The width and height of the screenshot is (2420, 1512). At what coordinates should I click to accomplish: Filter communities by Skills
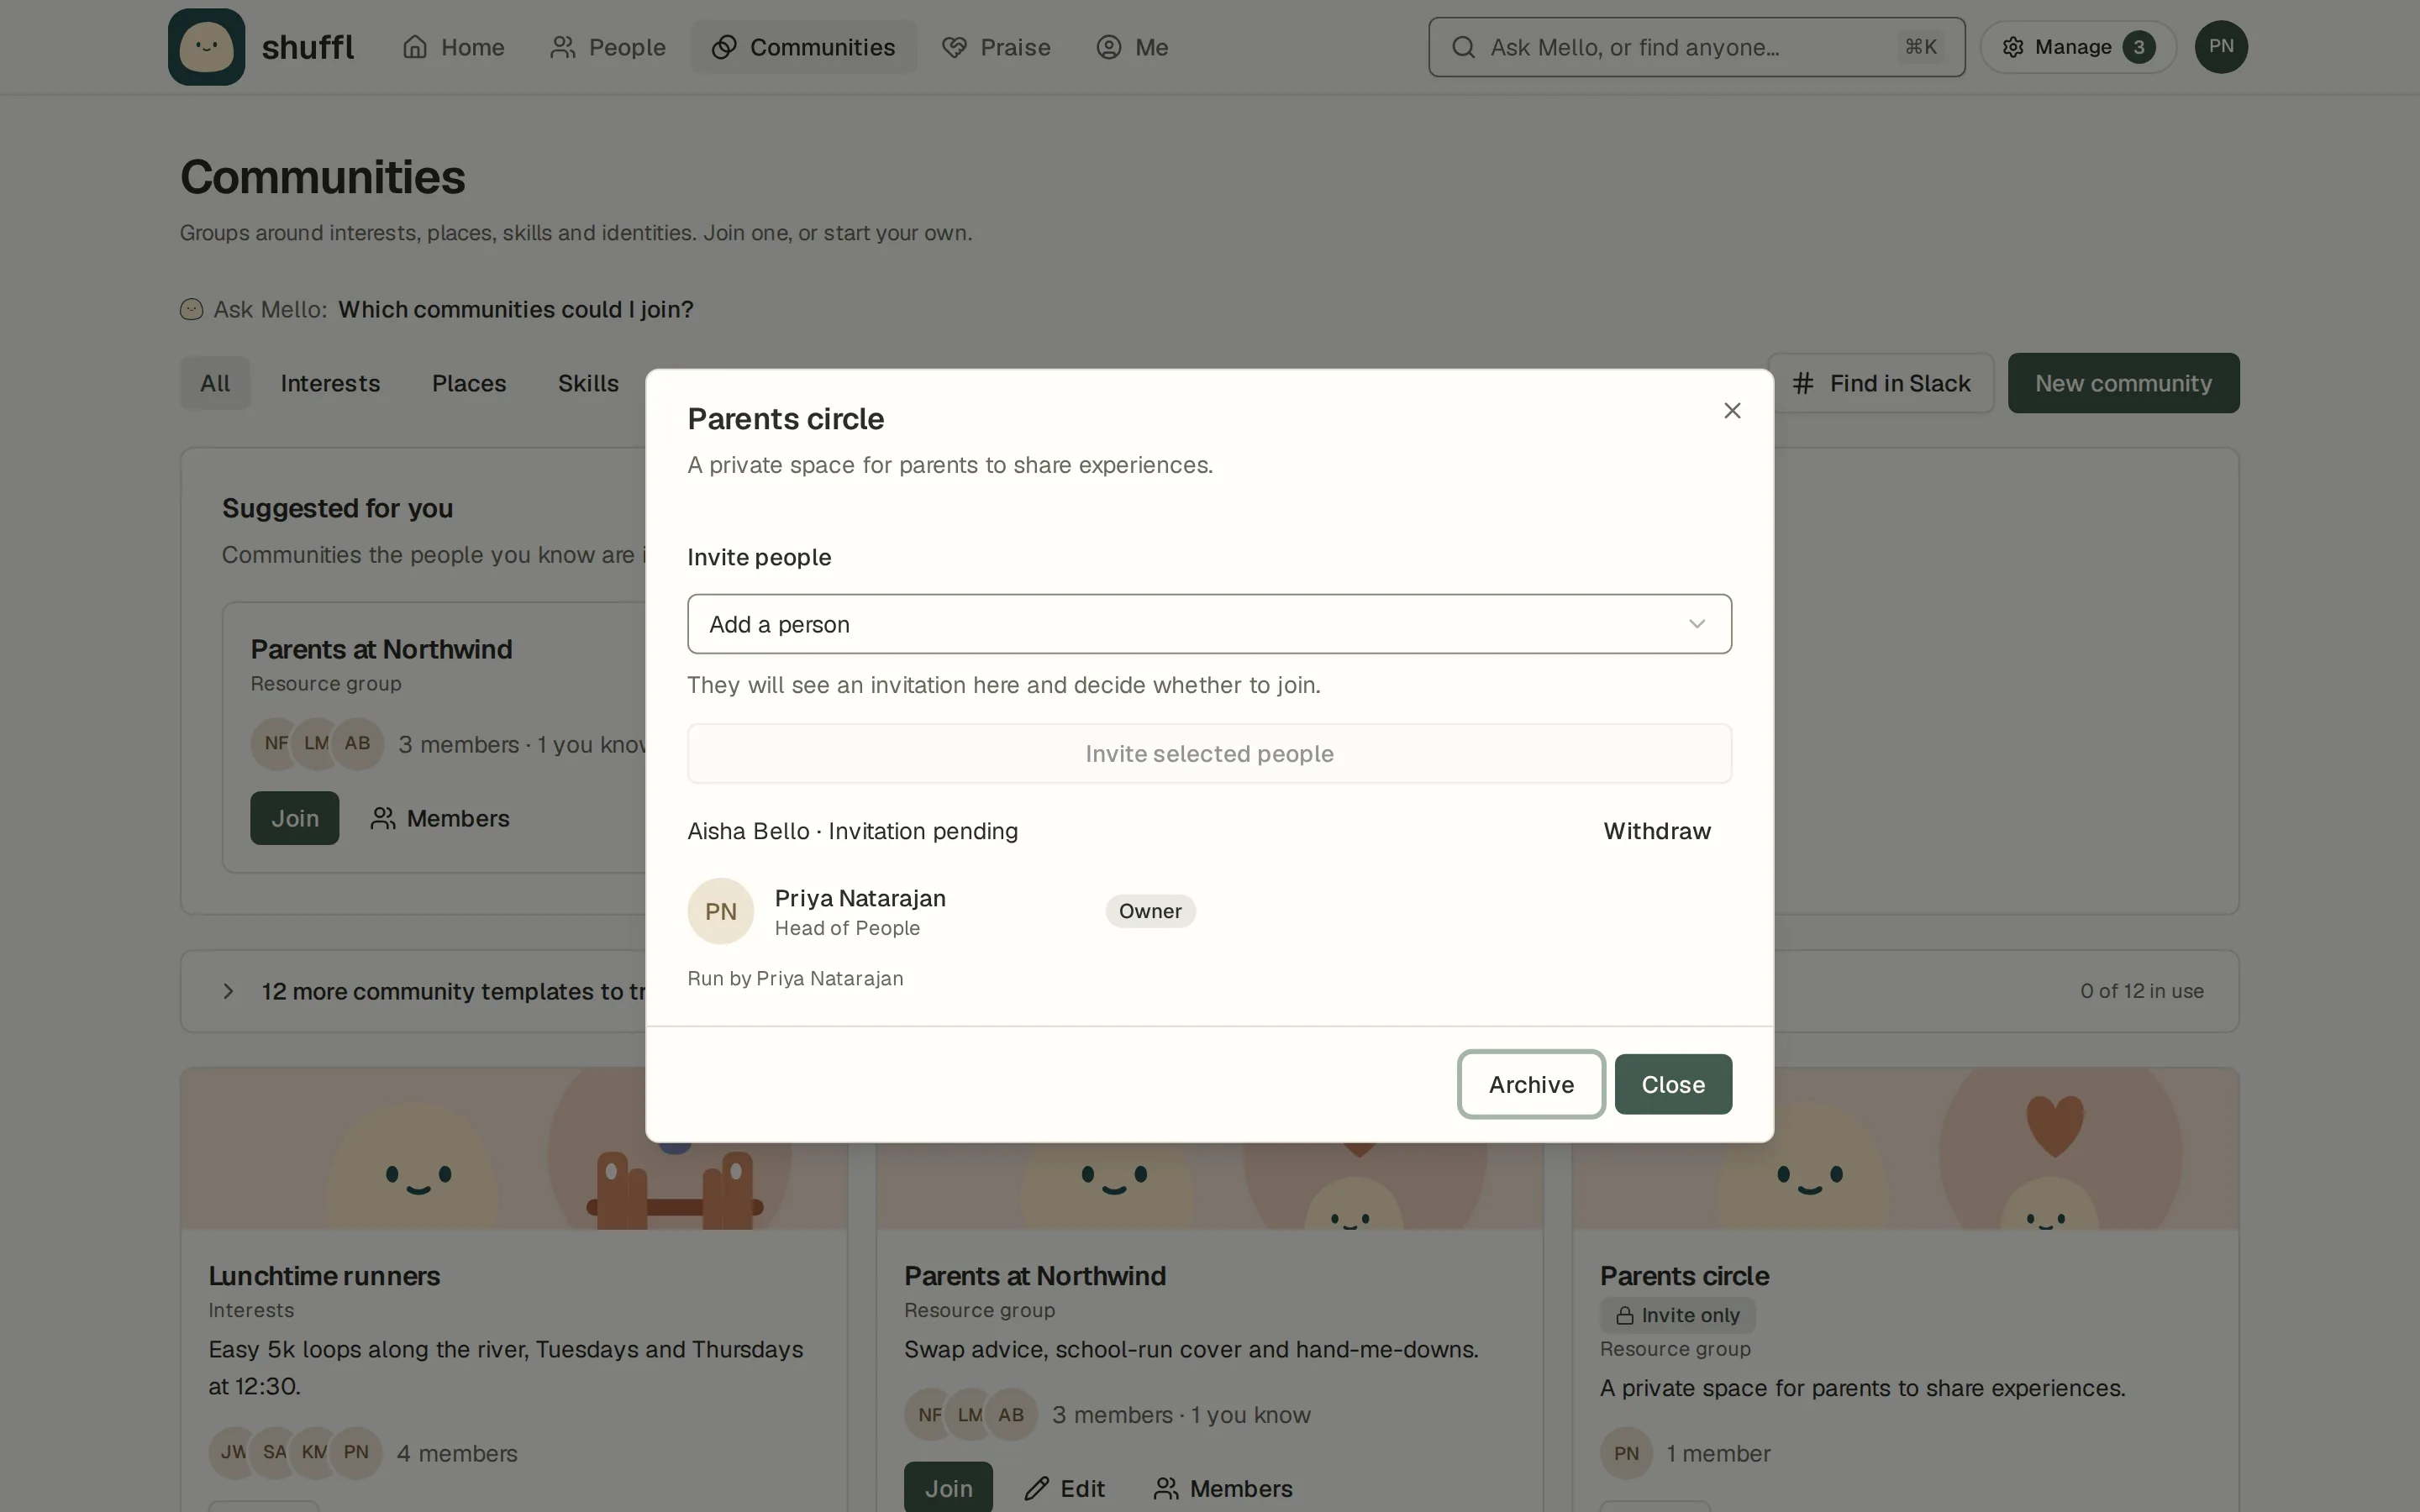pos(588,383)
